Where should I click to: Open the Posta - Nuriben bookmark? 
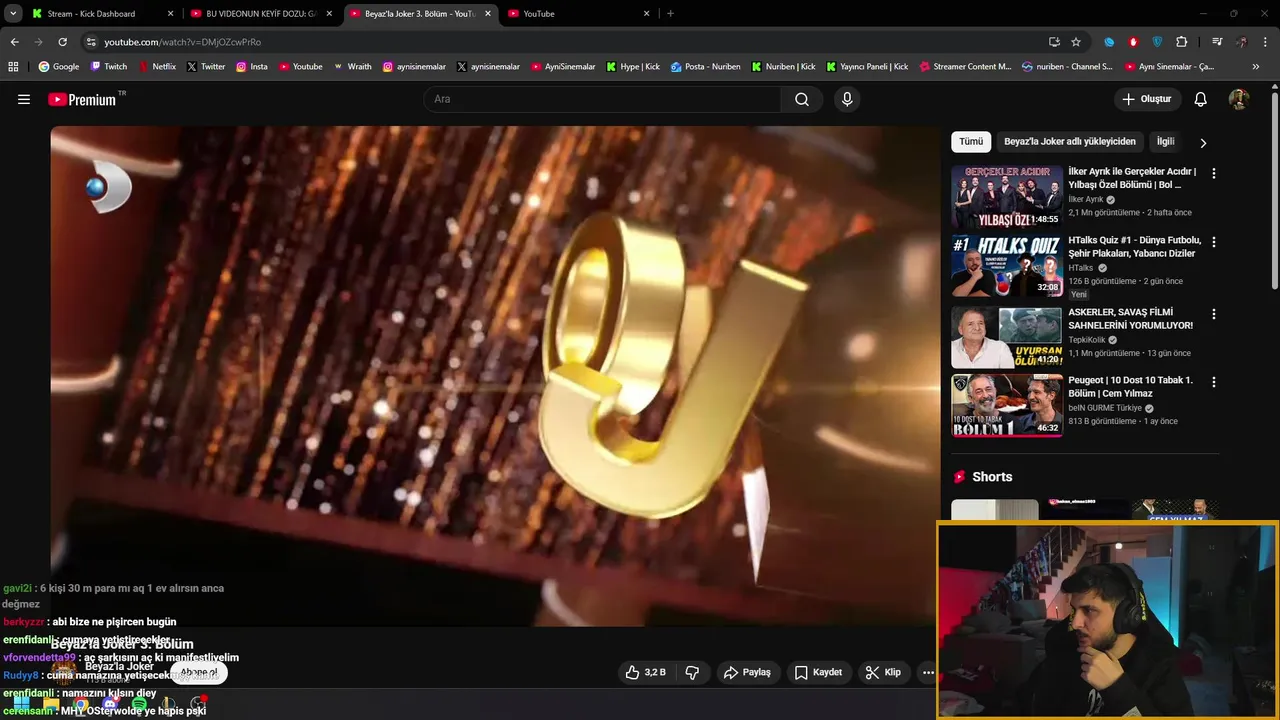coord(705,67)
